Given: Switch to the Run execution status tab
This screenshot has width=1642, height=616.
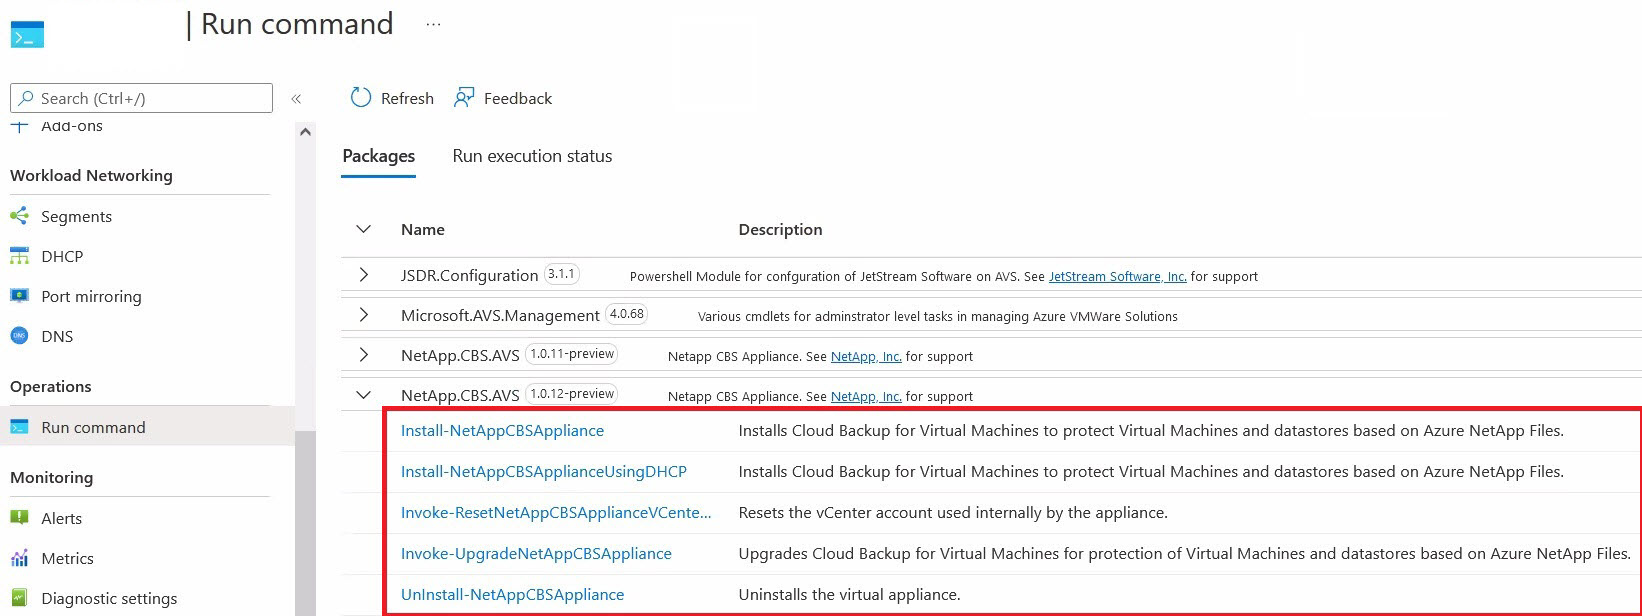Looking at the screenshot, I should click(x=532, y=156).
